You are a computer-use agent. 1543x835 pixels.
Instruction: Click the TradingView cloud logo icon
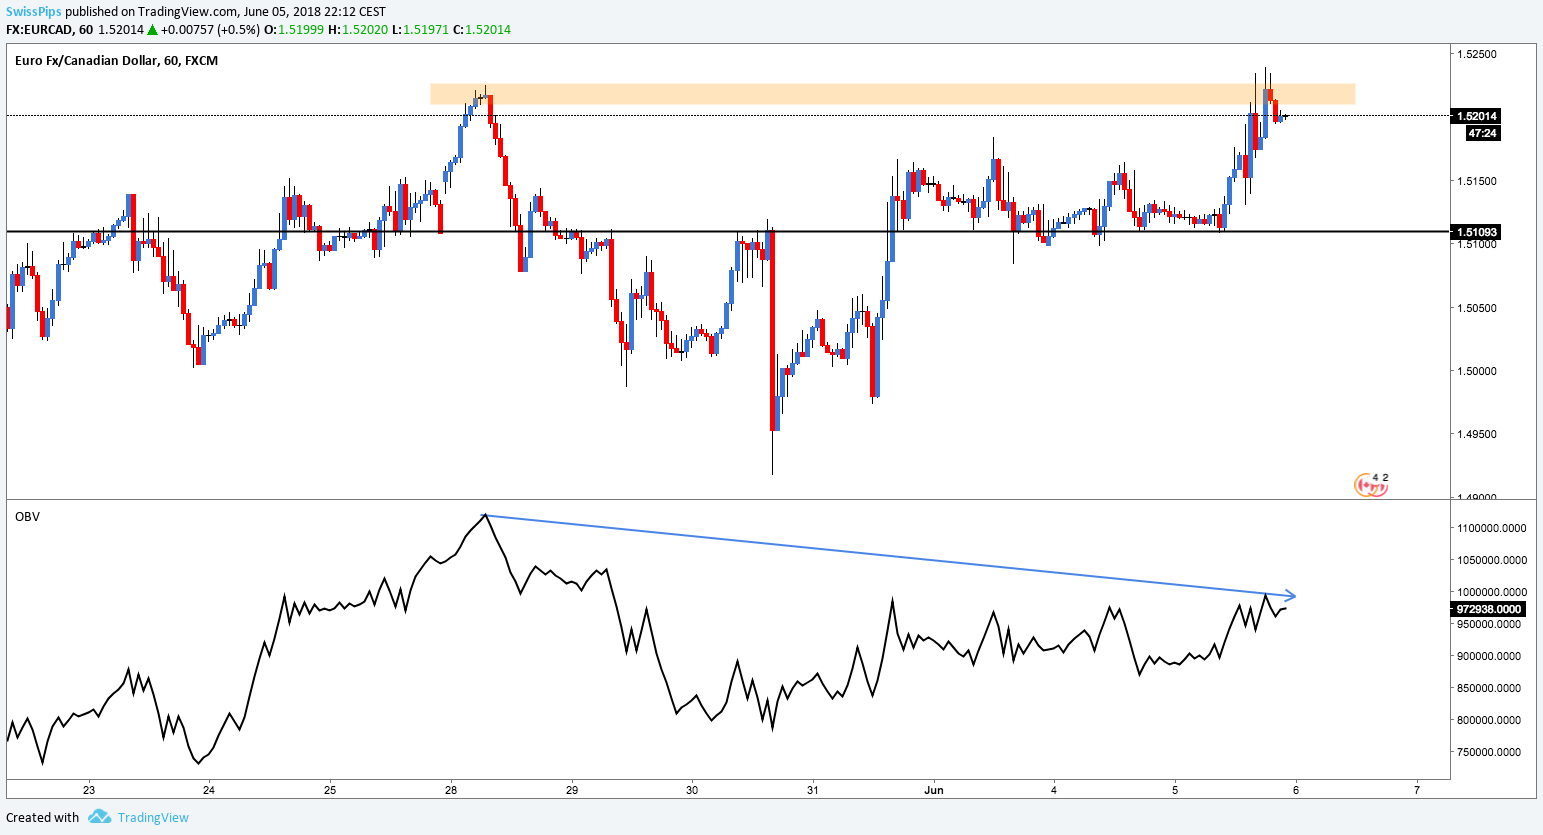[99, 817]
